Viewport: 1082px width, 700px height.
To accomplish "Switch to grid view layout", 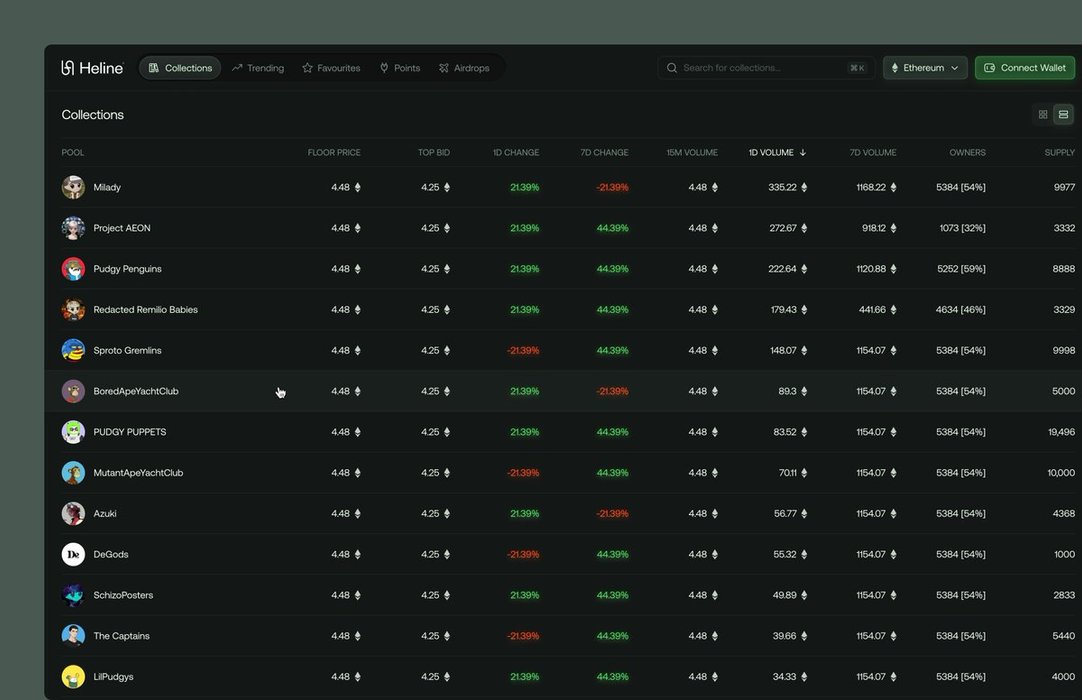I will coord(1043,115).
